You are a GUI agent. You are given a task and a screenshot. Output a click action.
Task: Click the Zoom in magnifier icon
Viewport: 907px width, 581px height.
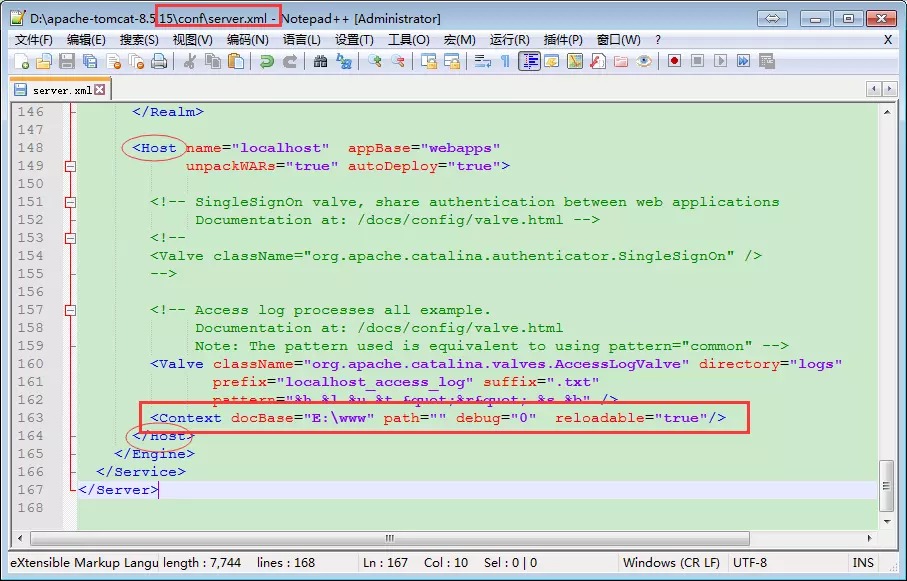375,62
